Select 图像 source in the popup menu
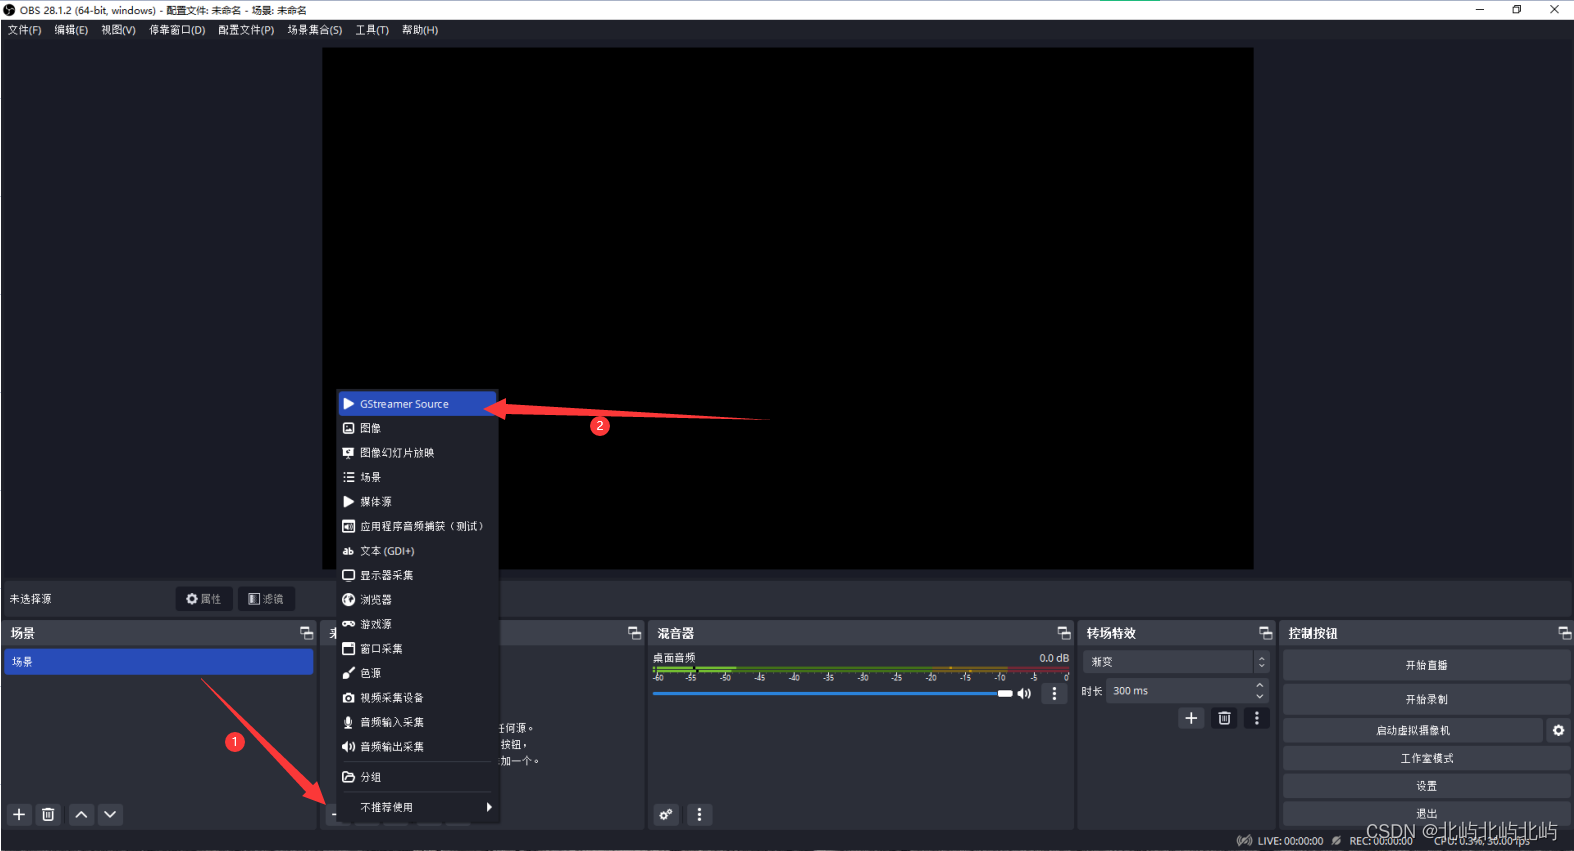Screen dimensions: 1574x851 coord(417,428)
